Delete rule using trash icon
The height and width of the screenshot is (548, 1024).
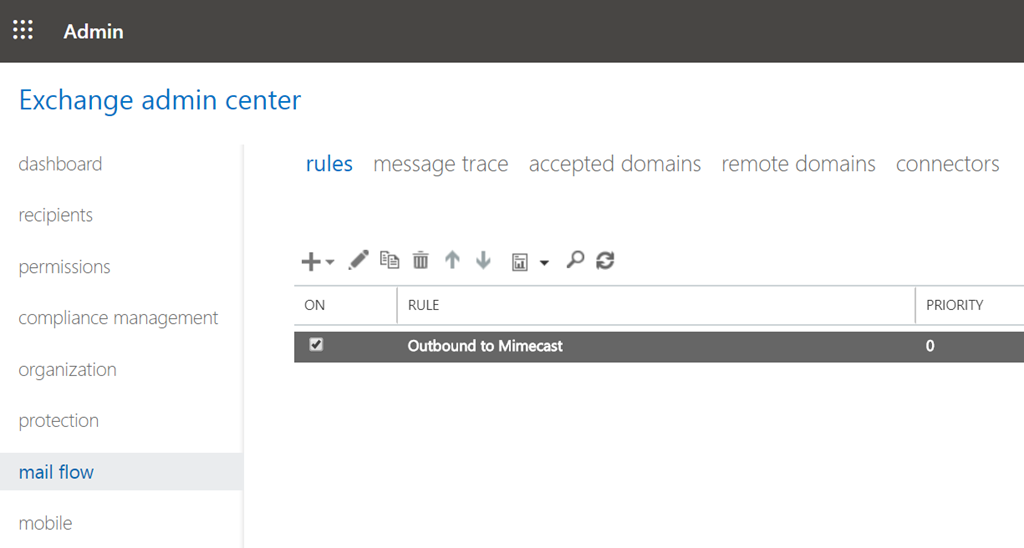point(421,260)
